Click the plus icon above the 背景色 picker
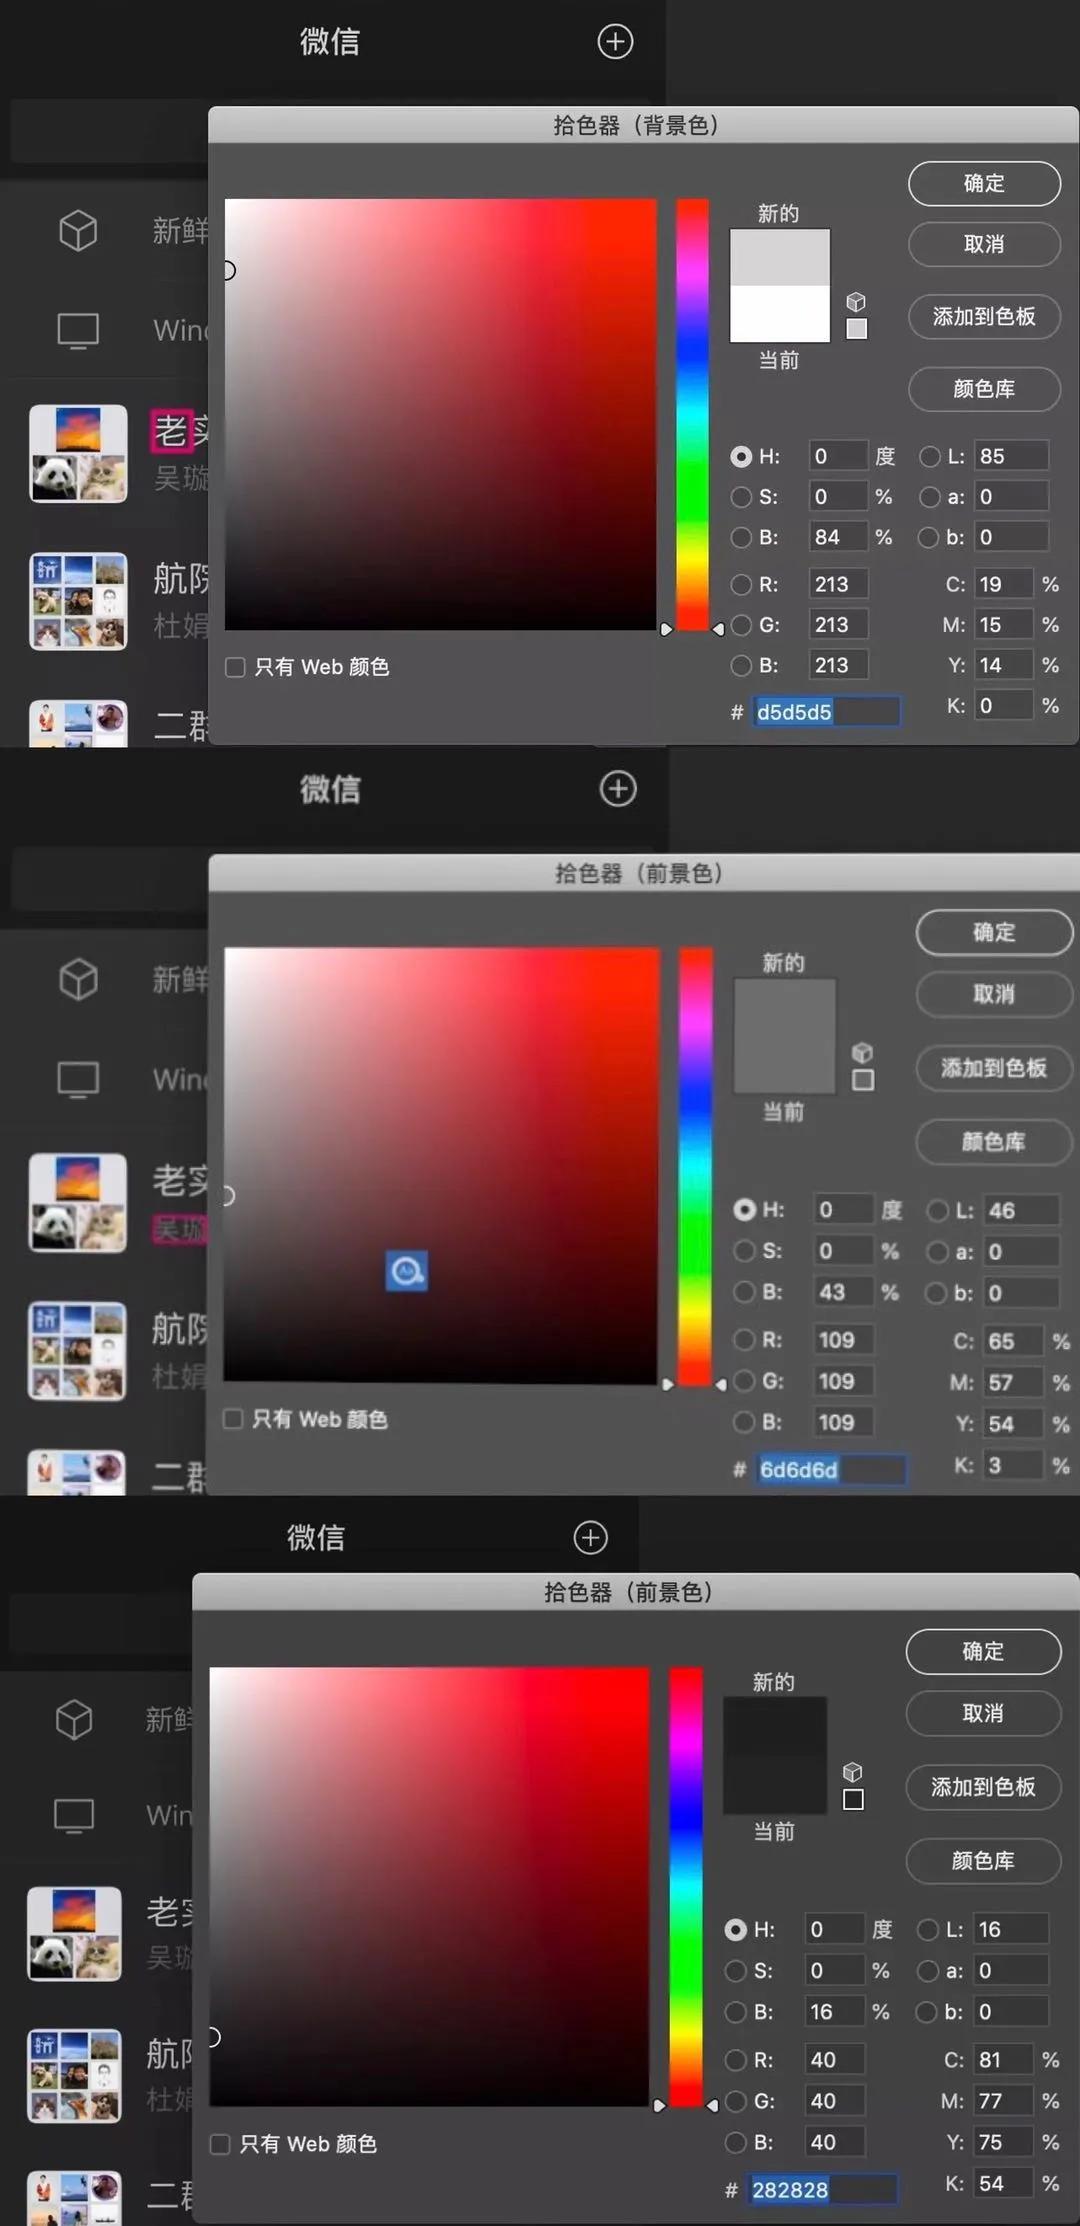 615,41
